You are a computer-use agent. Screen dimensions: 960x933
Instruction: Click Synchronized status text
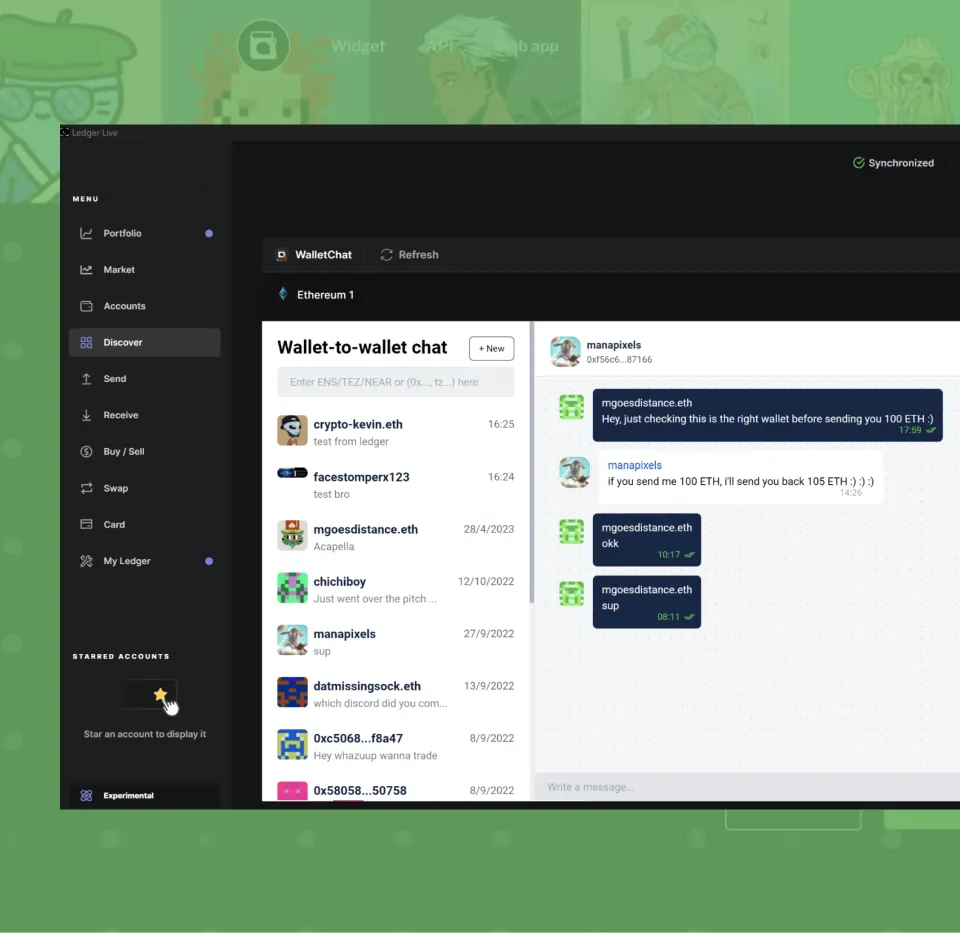point(901,163)
